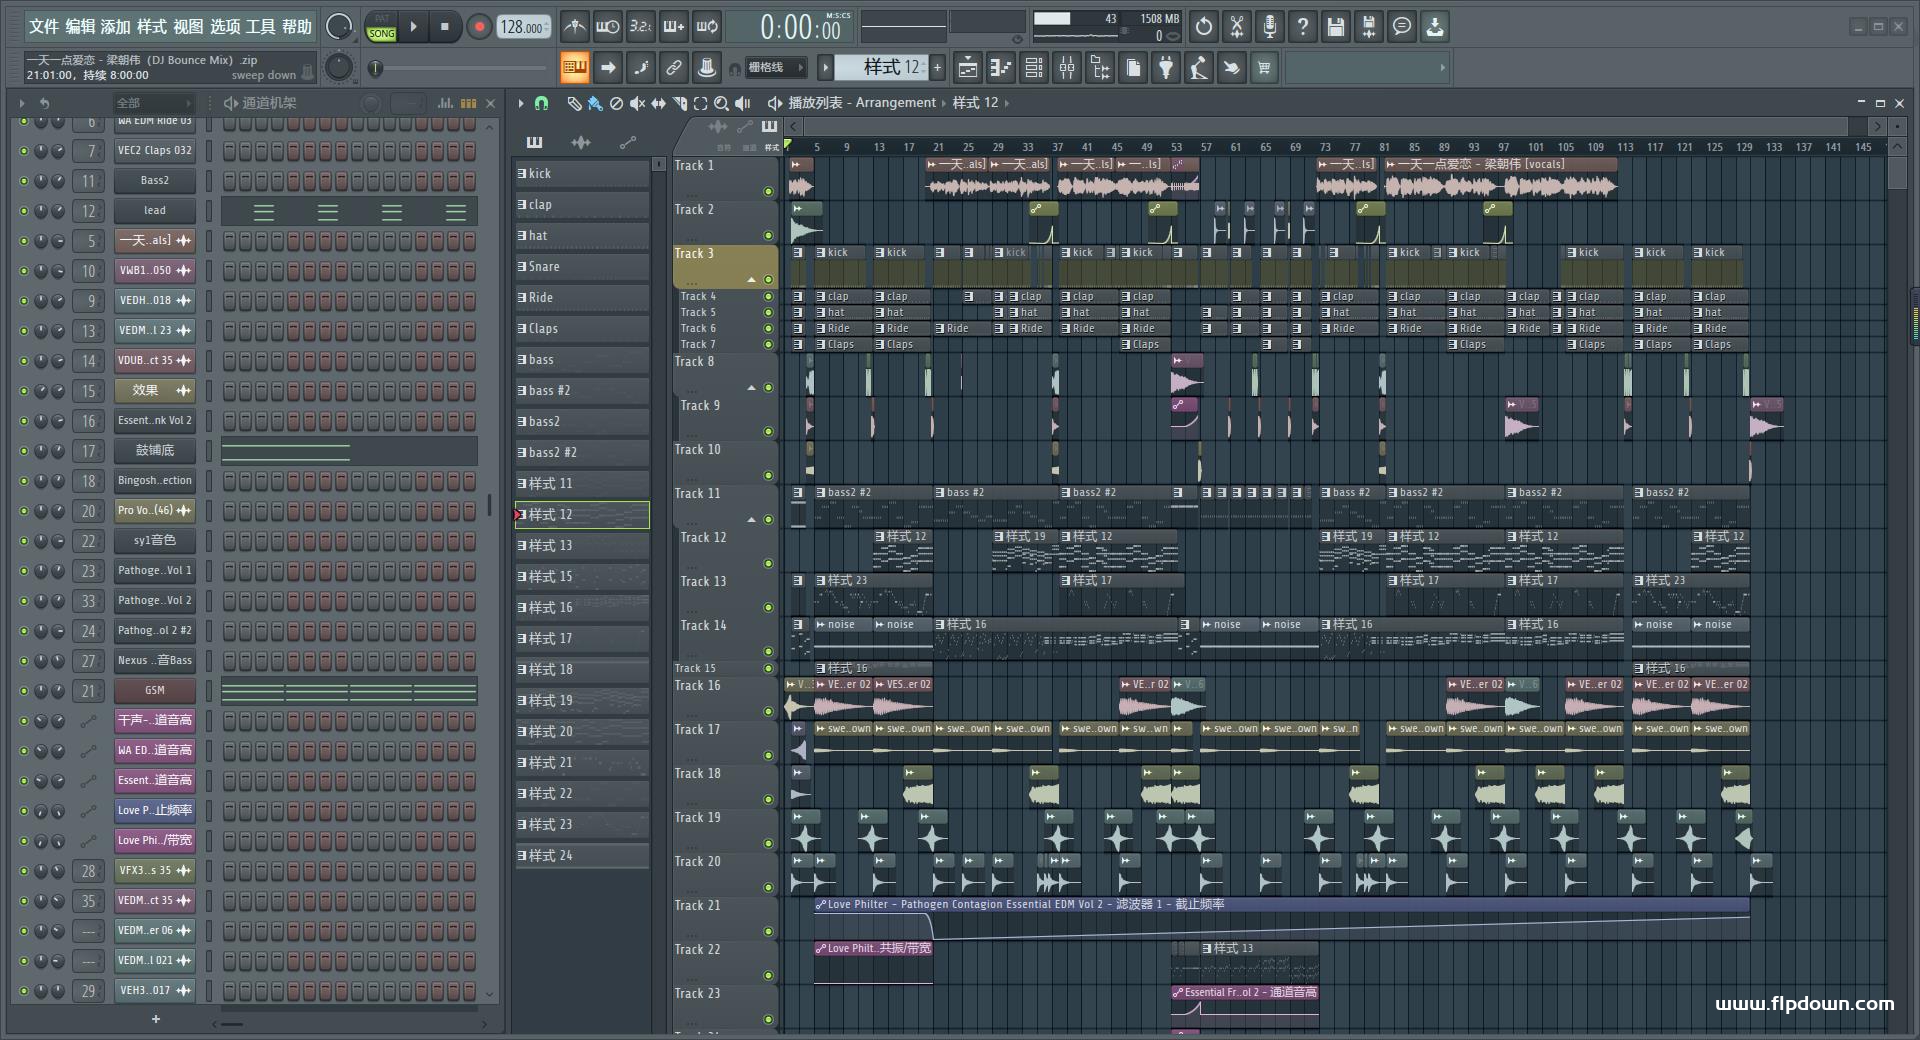The width and height of the screenshot is (1920, 1040).
Task: Open the mixer view icon
Action: point(1067,68)
